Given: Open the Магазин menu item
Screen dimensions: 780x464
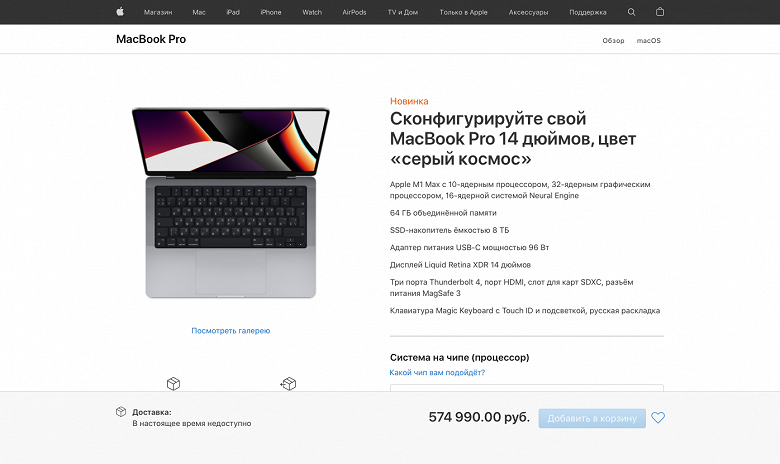Looking at the screenshot, I should [x=158, y=12].
